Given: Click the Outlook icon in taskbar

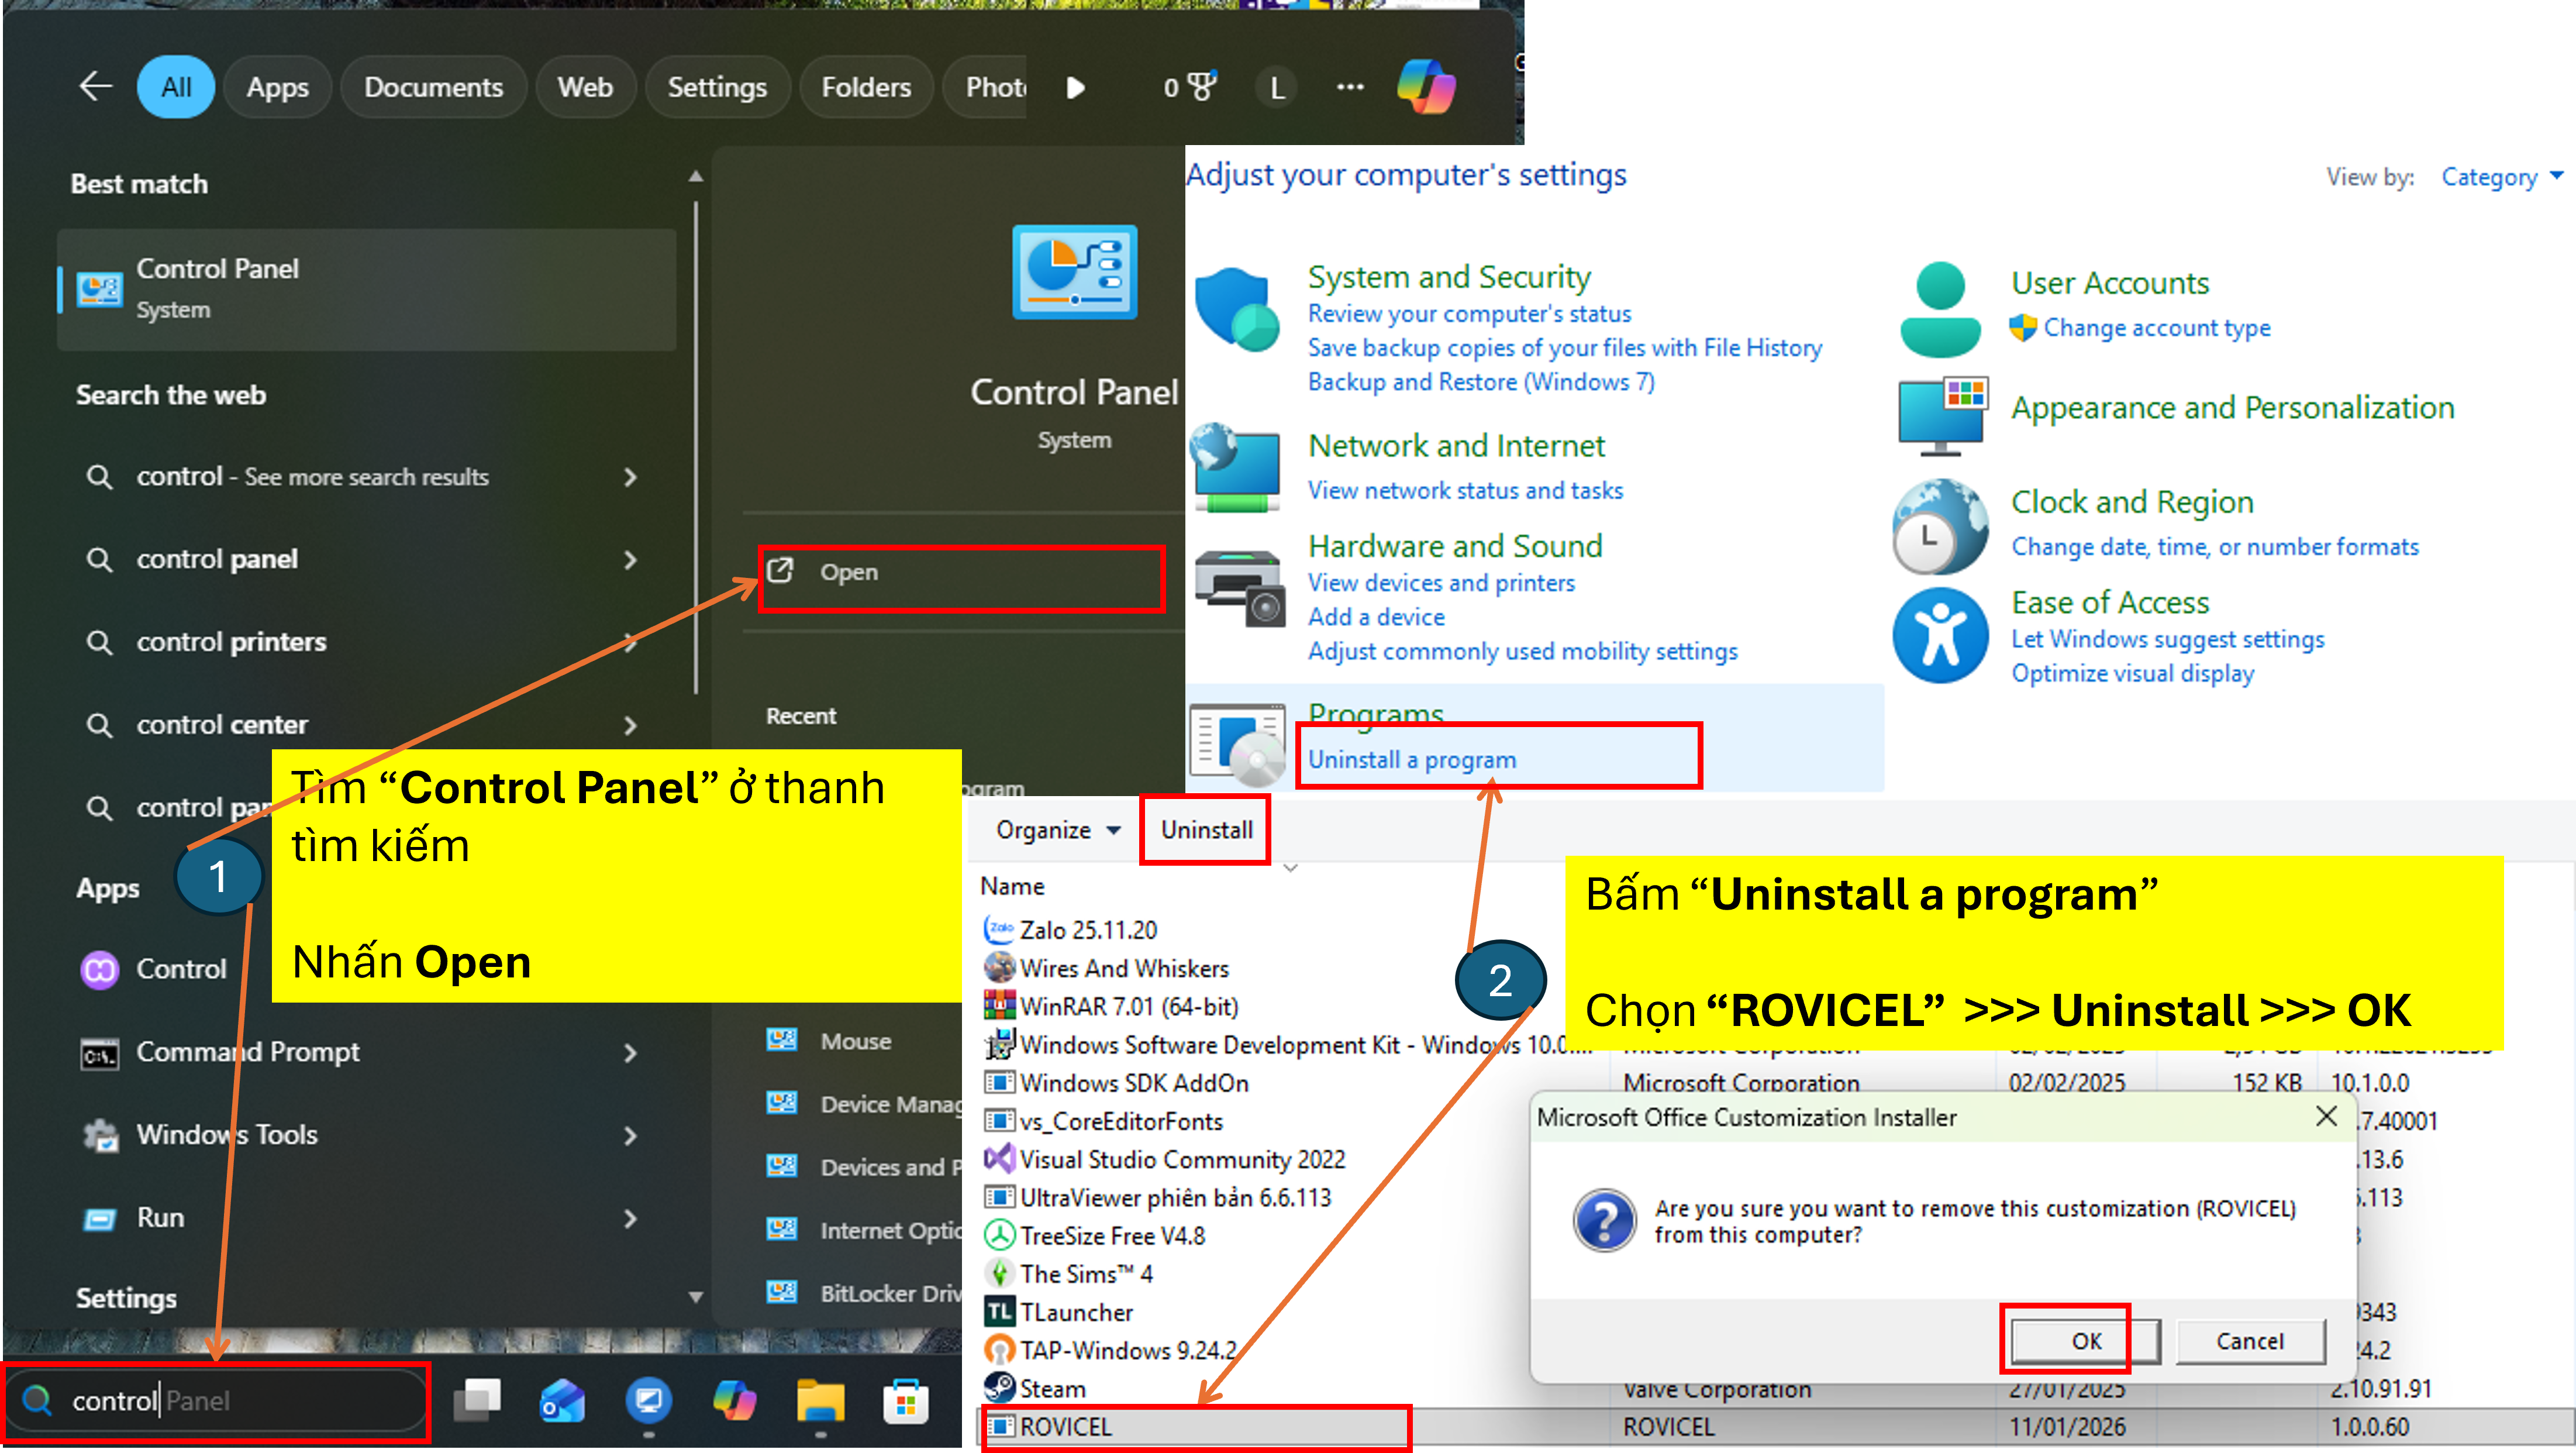Looking at the screenshot, I should pos(562,1401).
